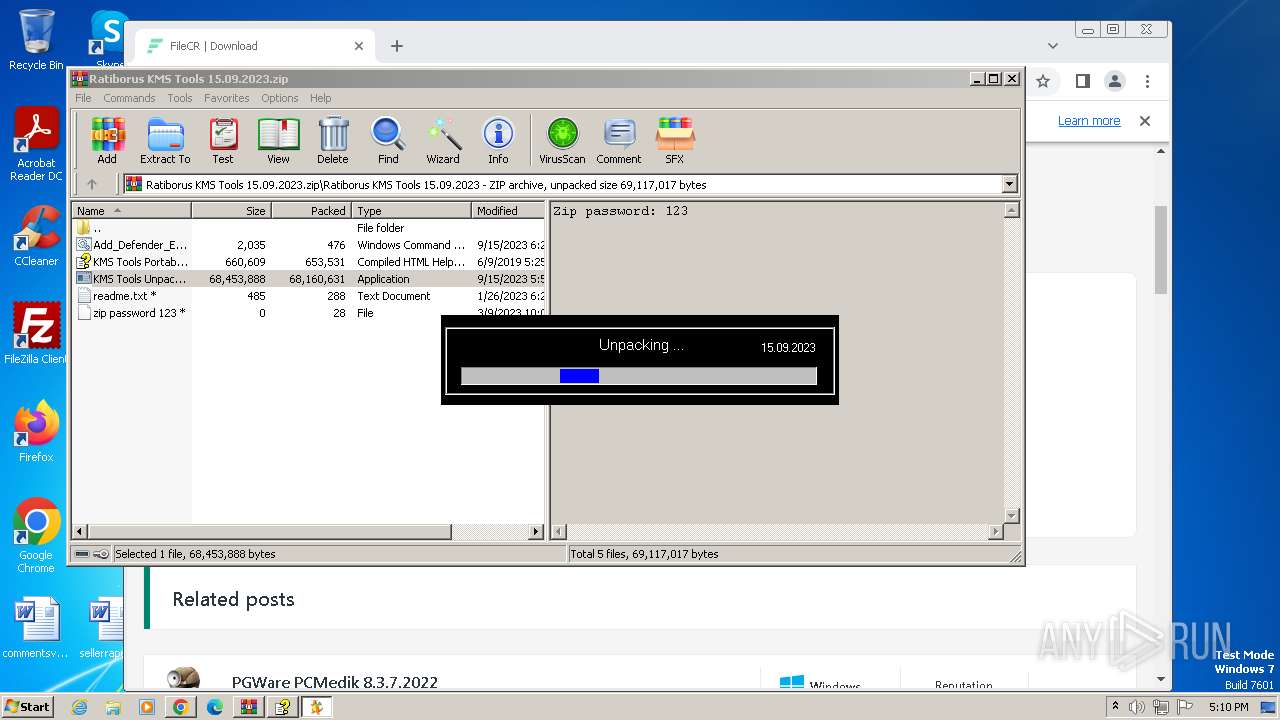Click Chrome bookmark star icon
Viewport: 1280px width, 720px height.
(1043, 81)
